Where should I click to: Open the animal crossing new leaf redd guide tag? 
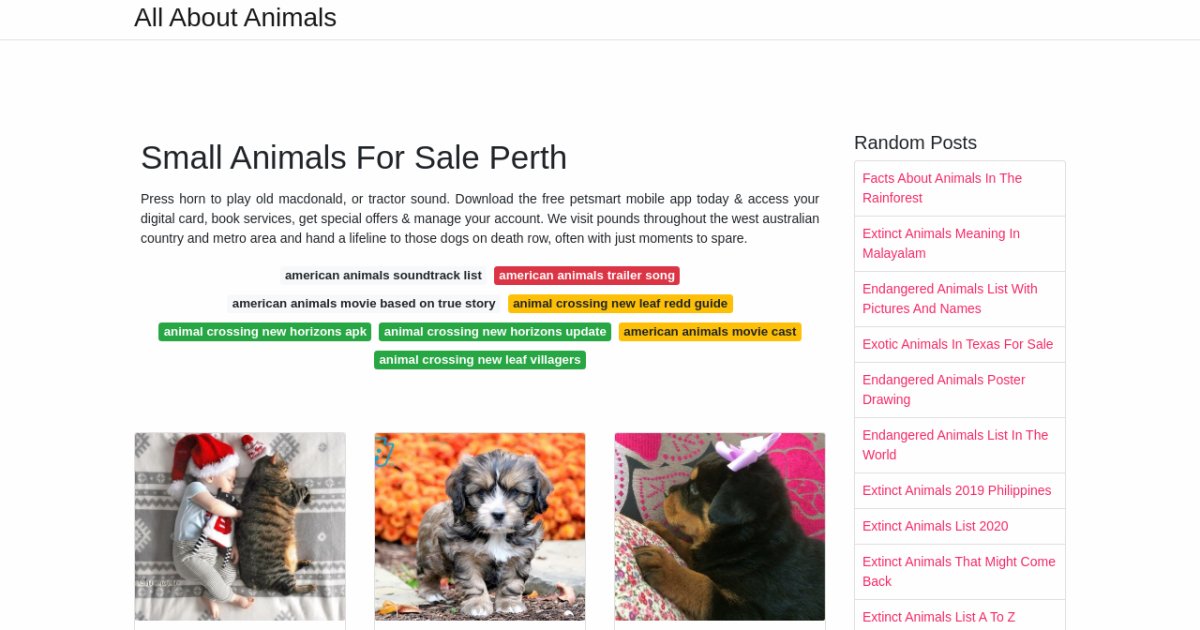[620, 303]
